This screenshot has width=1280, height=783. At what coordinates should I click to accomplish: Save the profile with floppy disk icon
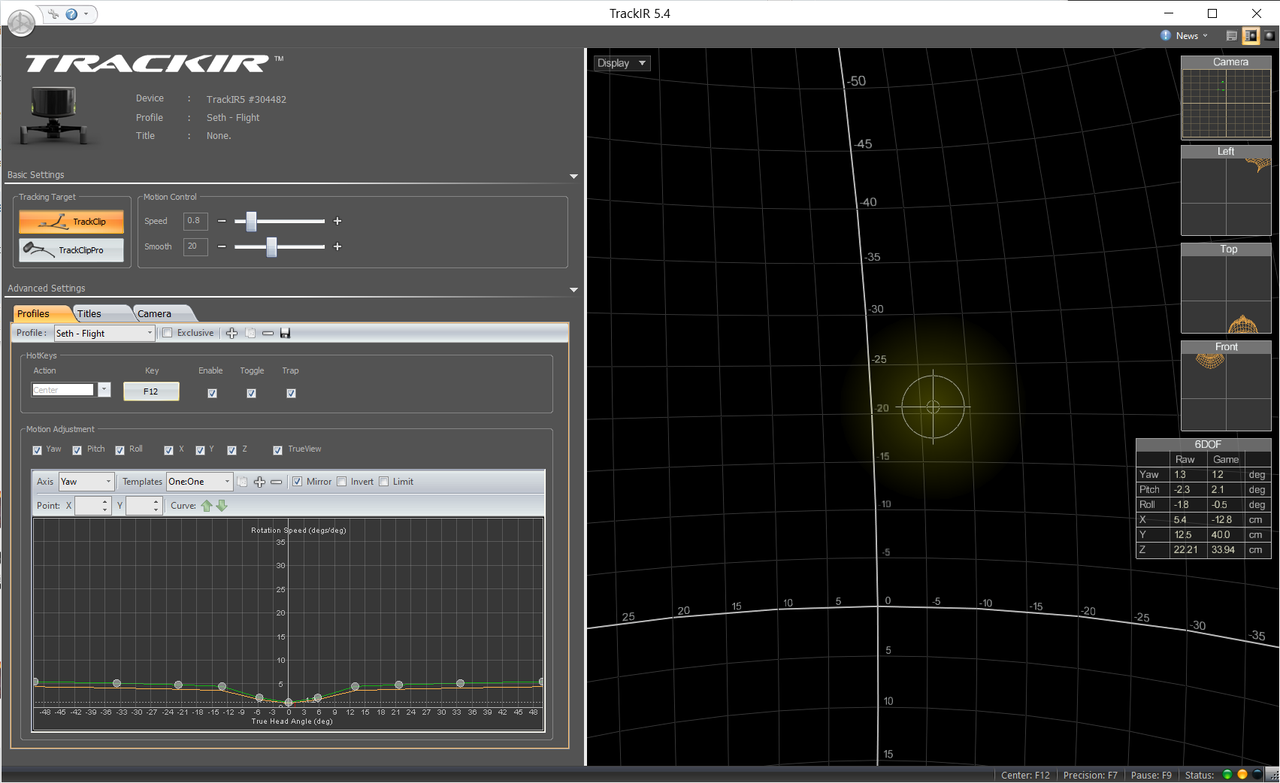pos(285,333)
